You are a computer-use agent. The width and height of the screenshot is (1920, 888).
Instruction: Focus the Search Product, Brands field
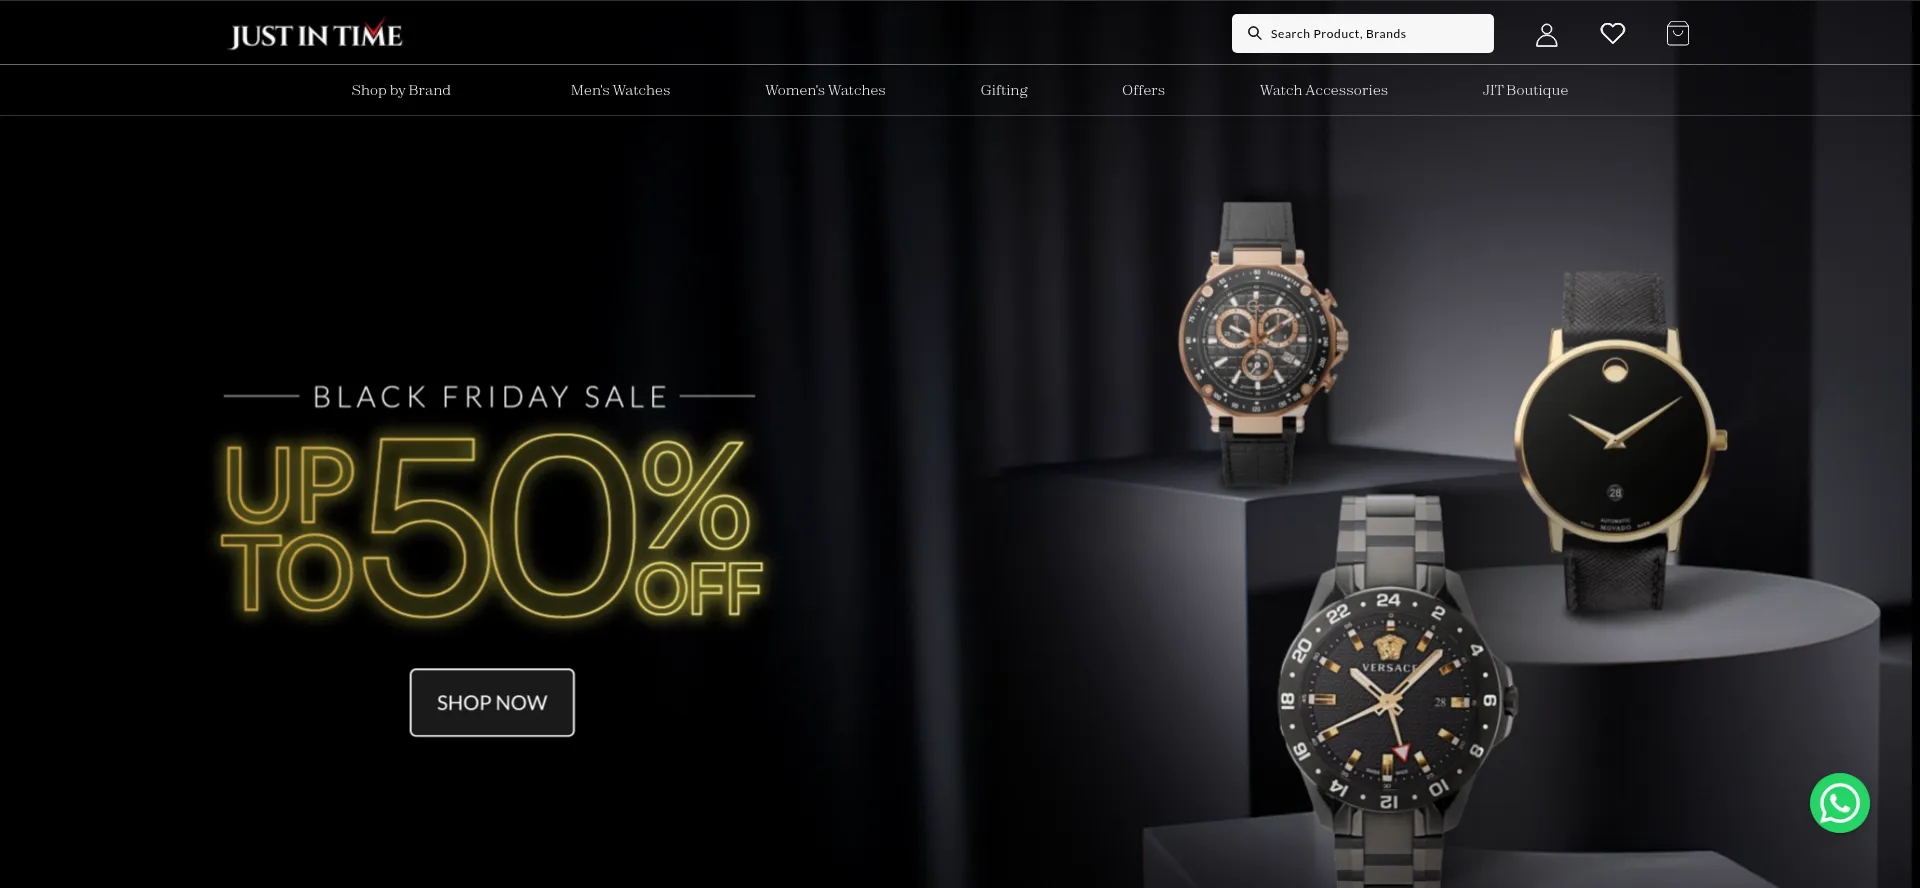point(1362,33)
